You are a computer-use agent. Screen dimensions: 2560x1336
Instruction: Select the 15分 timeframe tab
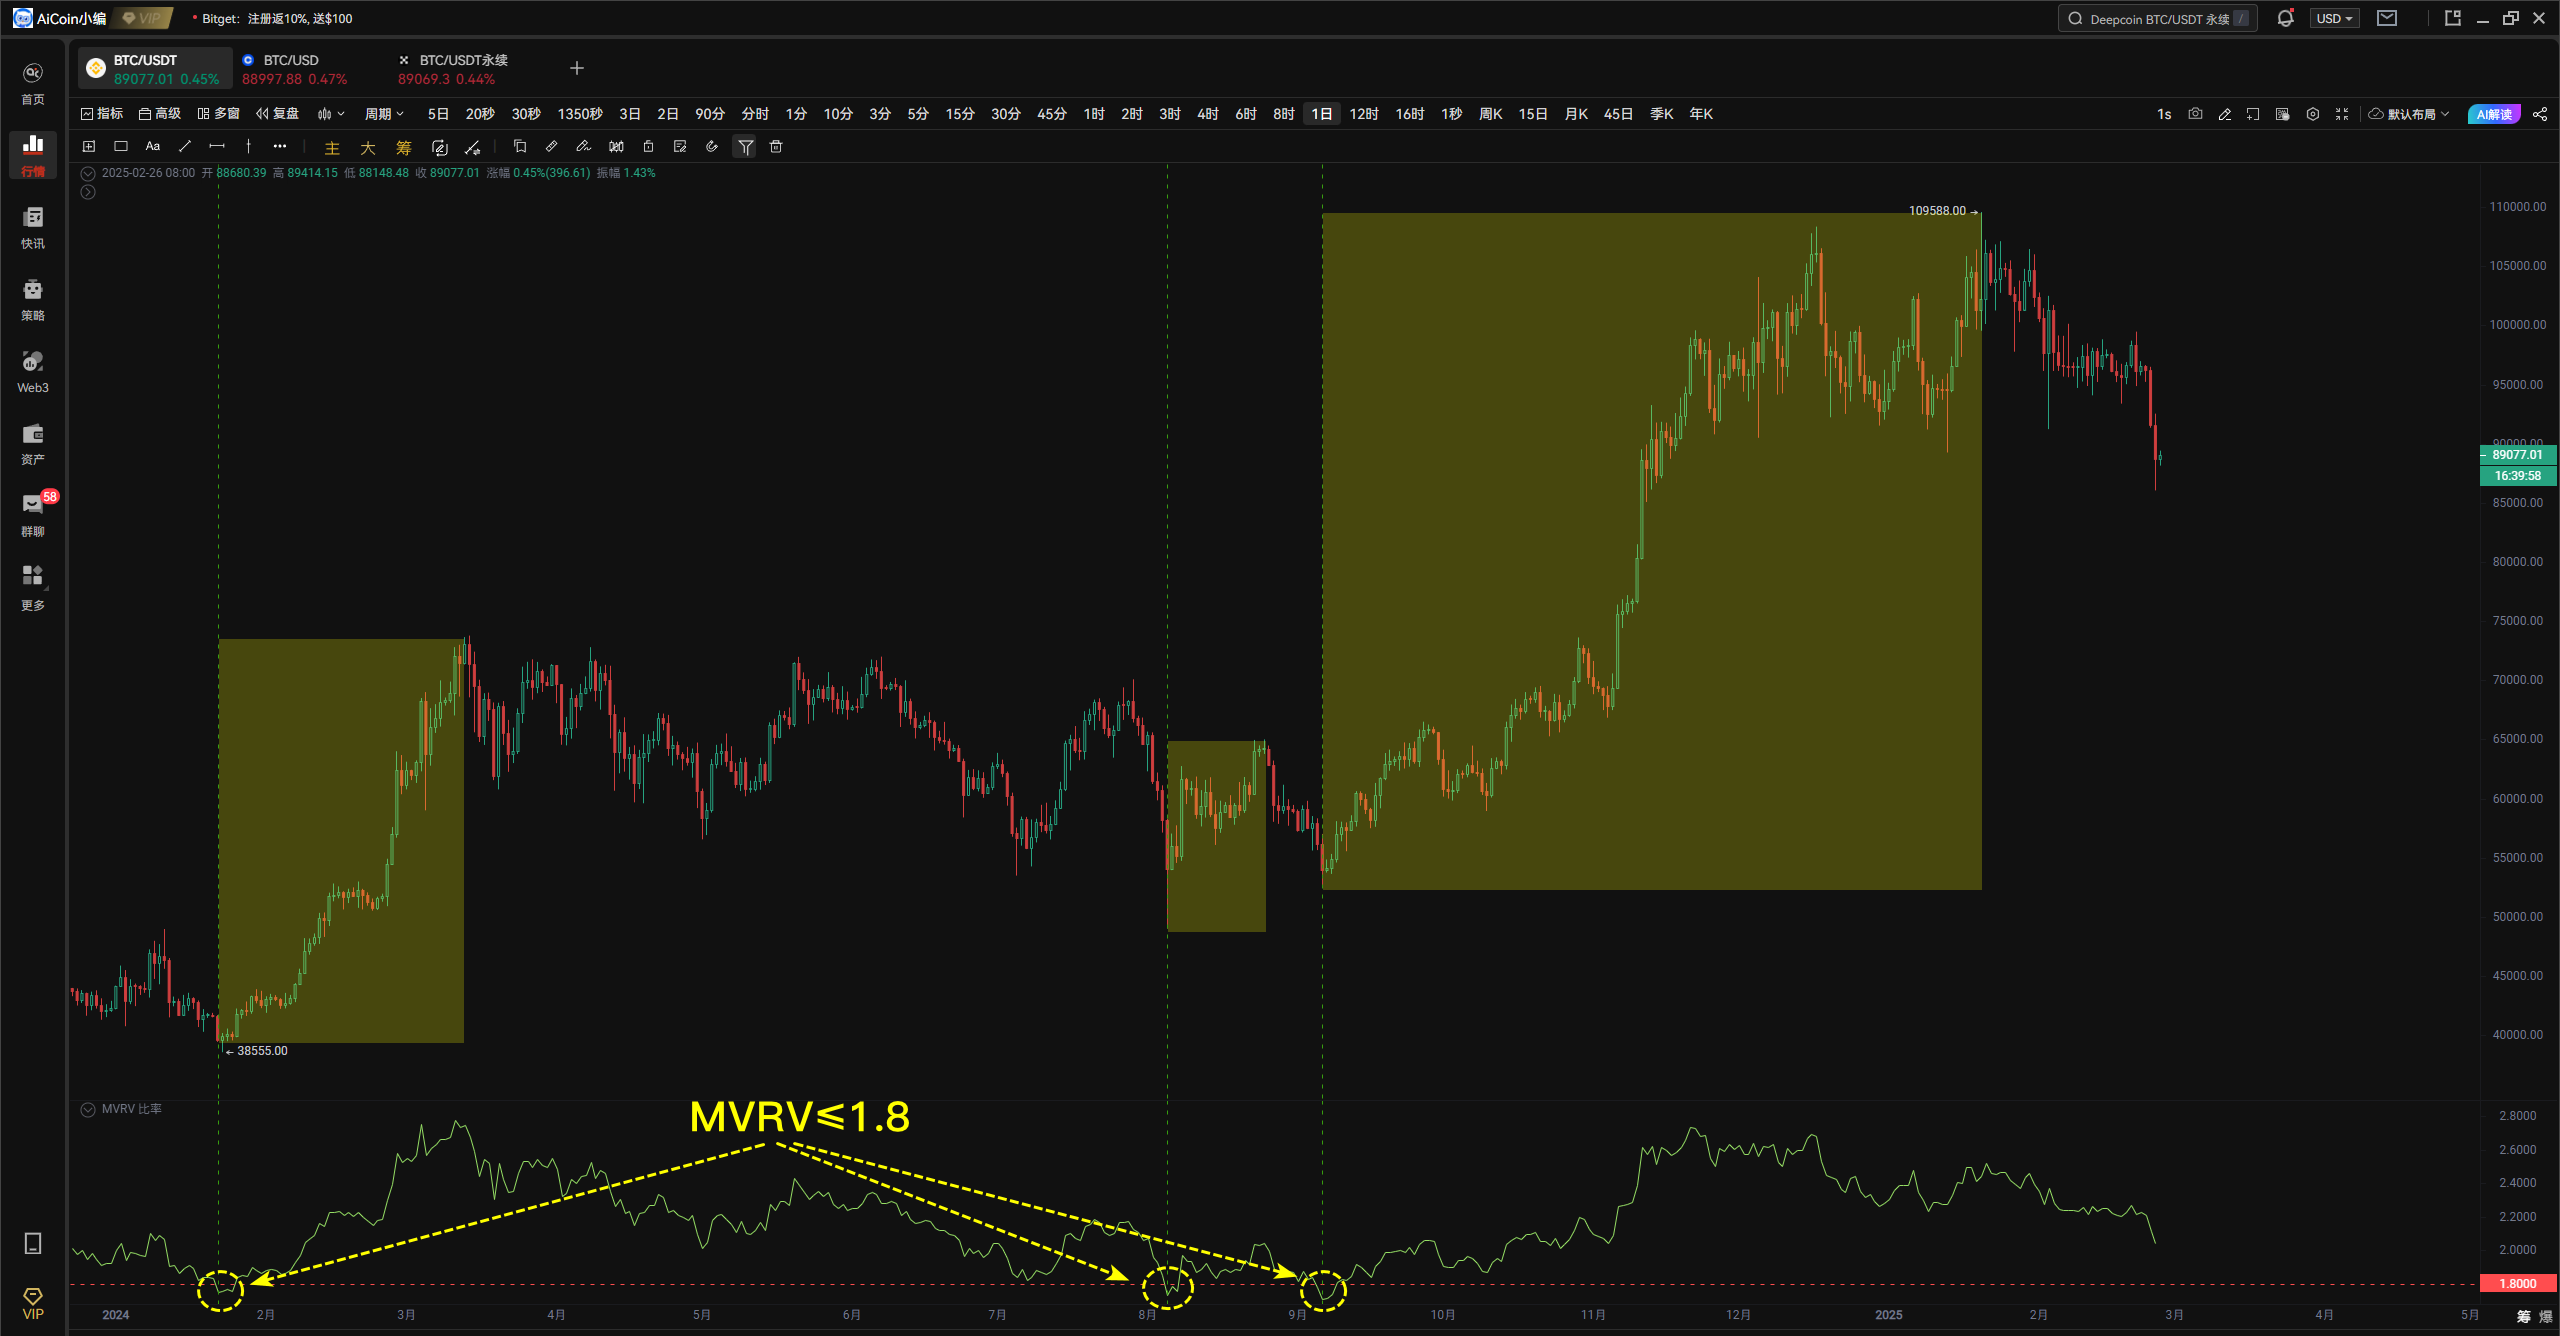[960, 114]
